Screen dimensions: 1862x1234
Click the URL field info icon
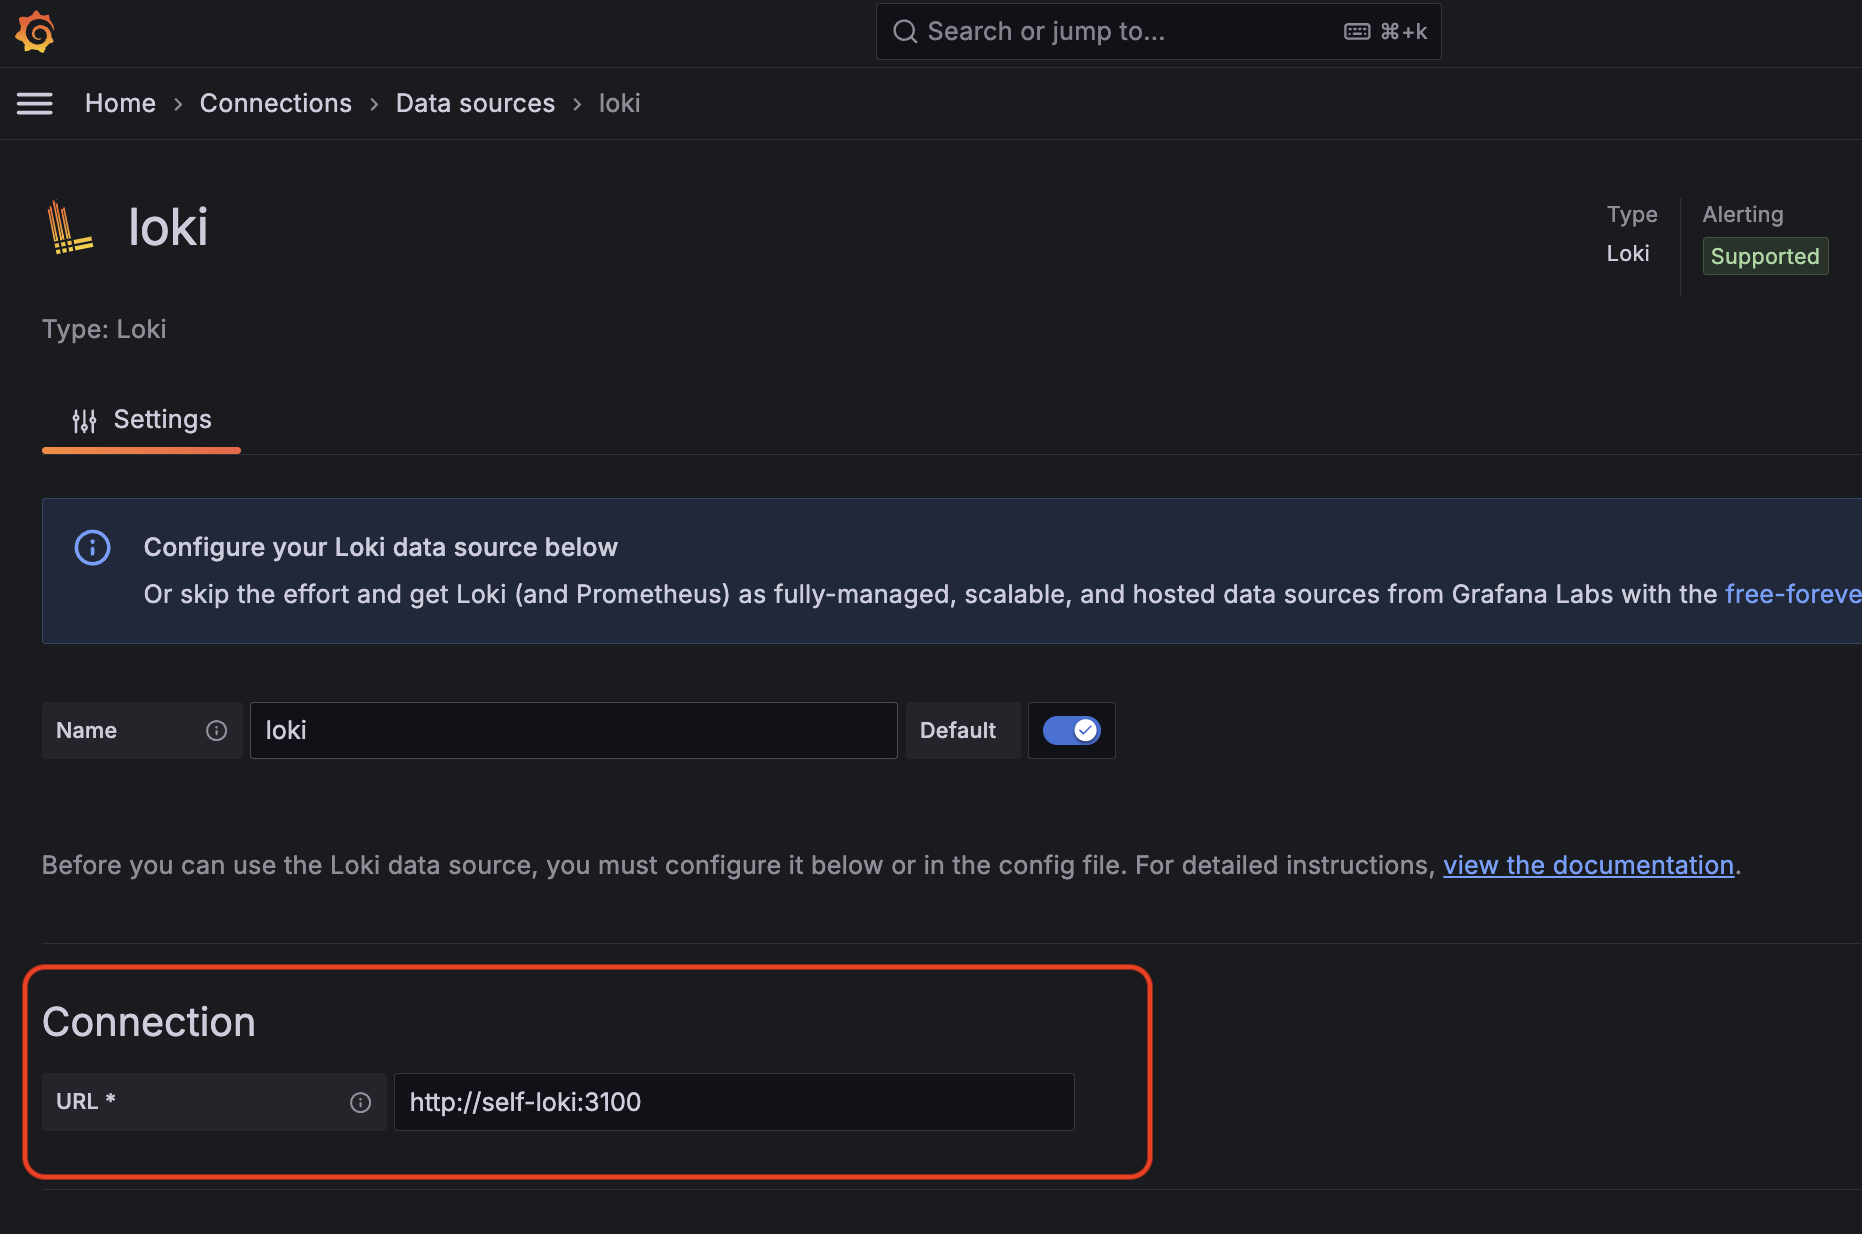360,1102
